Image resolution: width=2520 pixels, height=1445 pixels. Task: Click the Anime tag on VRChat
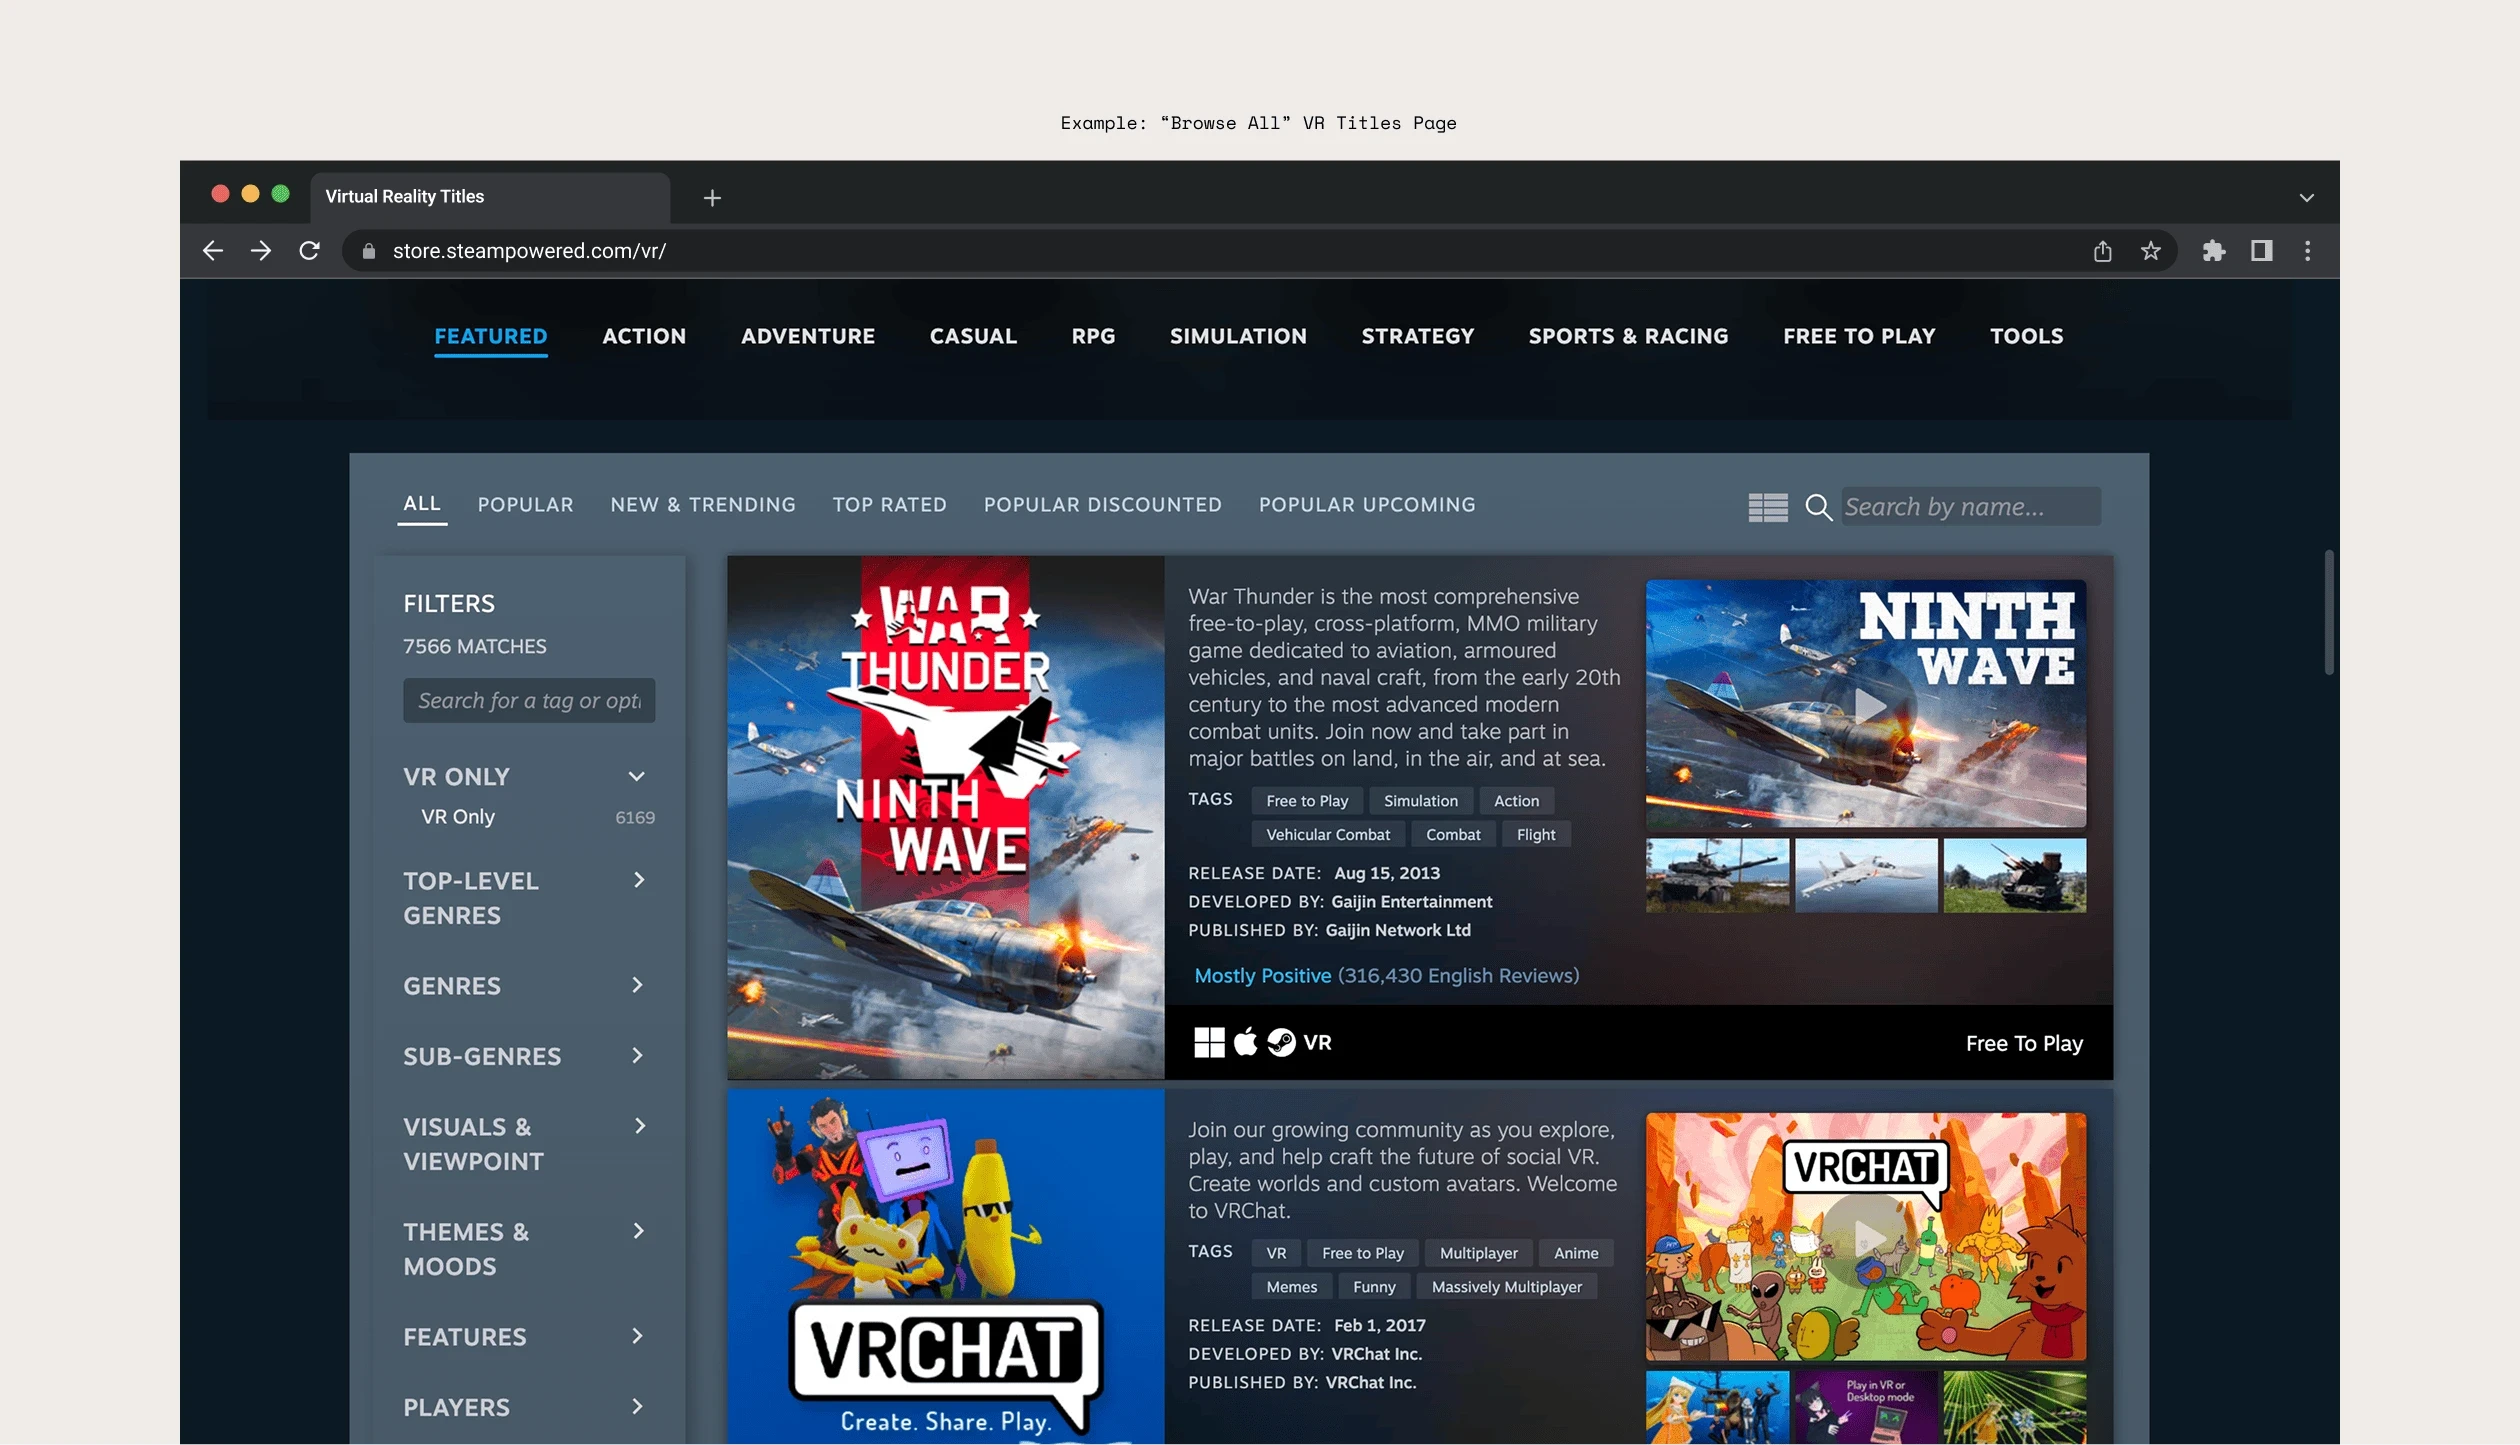[x=1575, y=1253]
